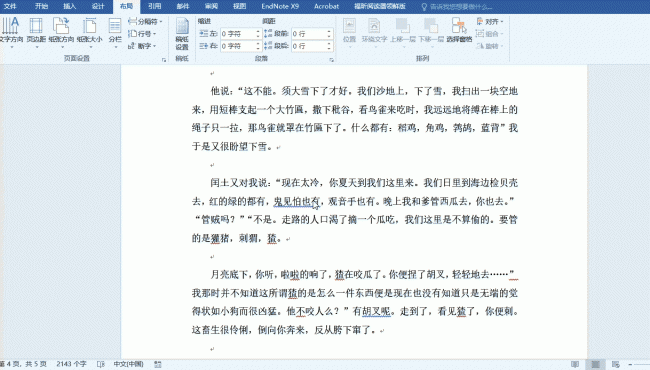Switch to the 邮件 (Mailings) tab
650x370 pixels.
coord(183,6)
